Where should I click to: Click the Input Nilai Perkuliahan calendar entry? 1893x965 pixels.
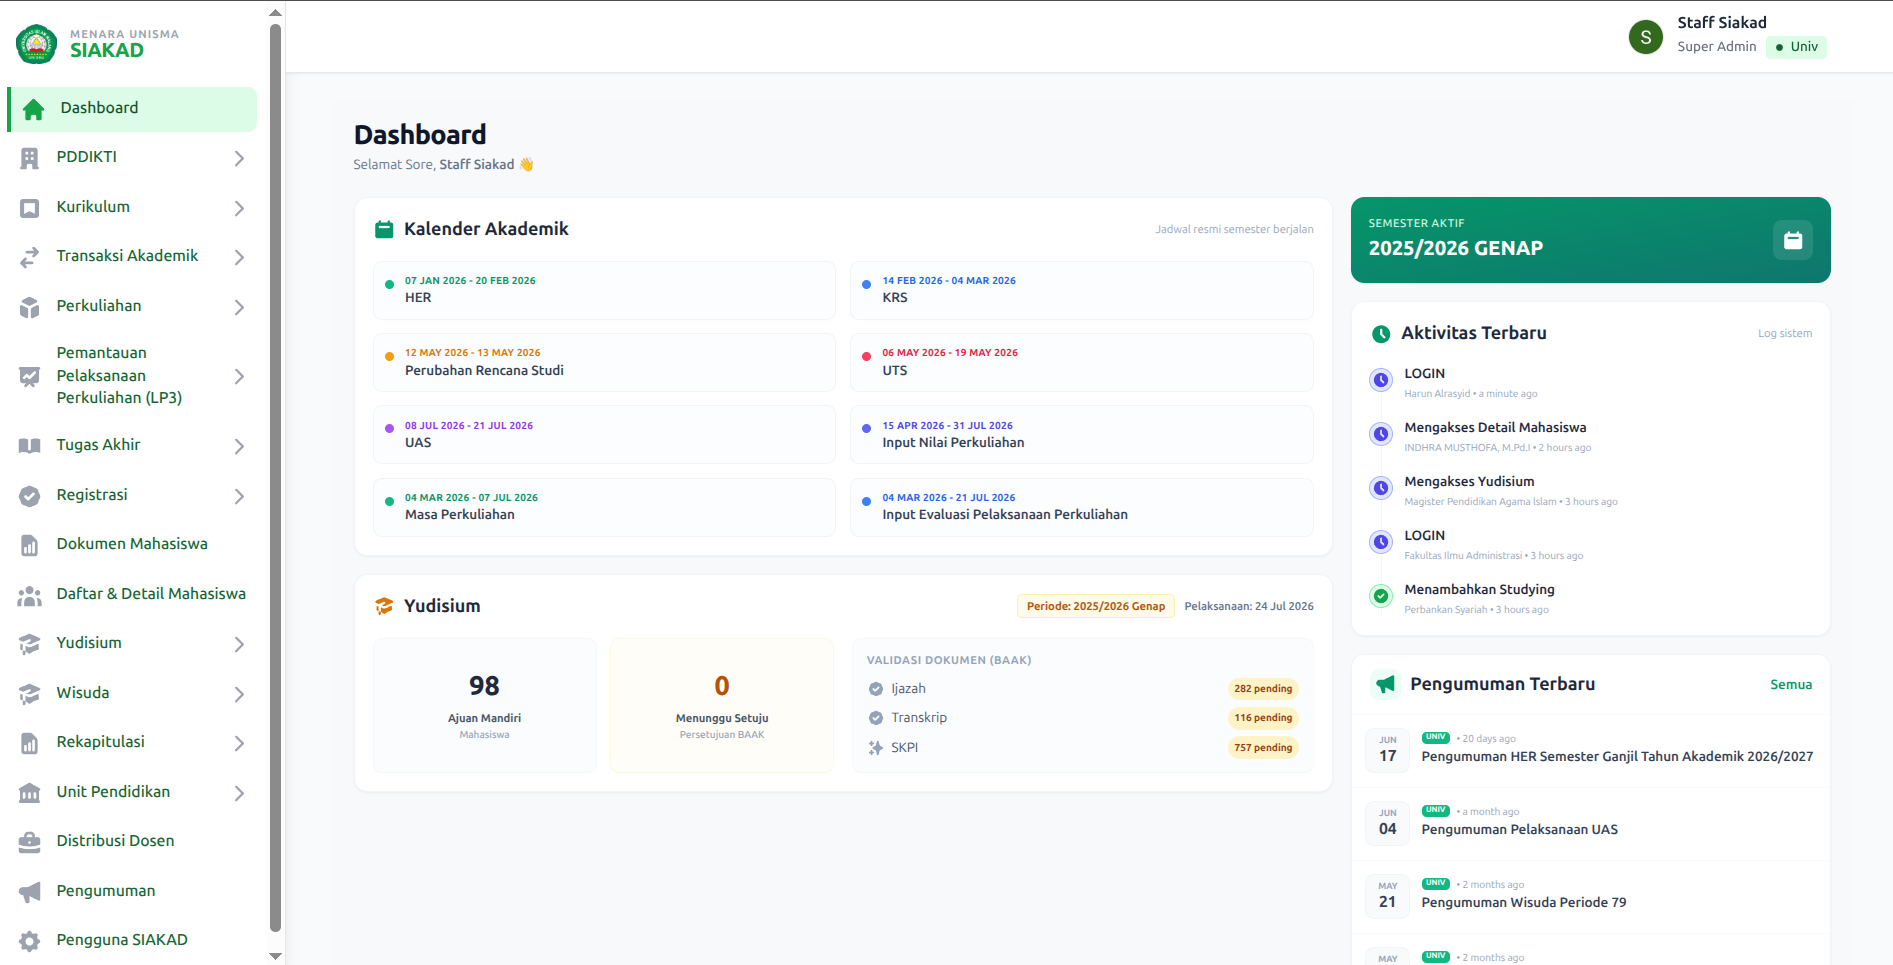(1082, 435)
